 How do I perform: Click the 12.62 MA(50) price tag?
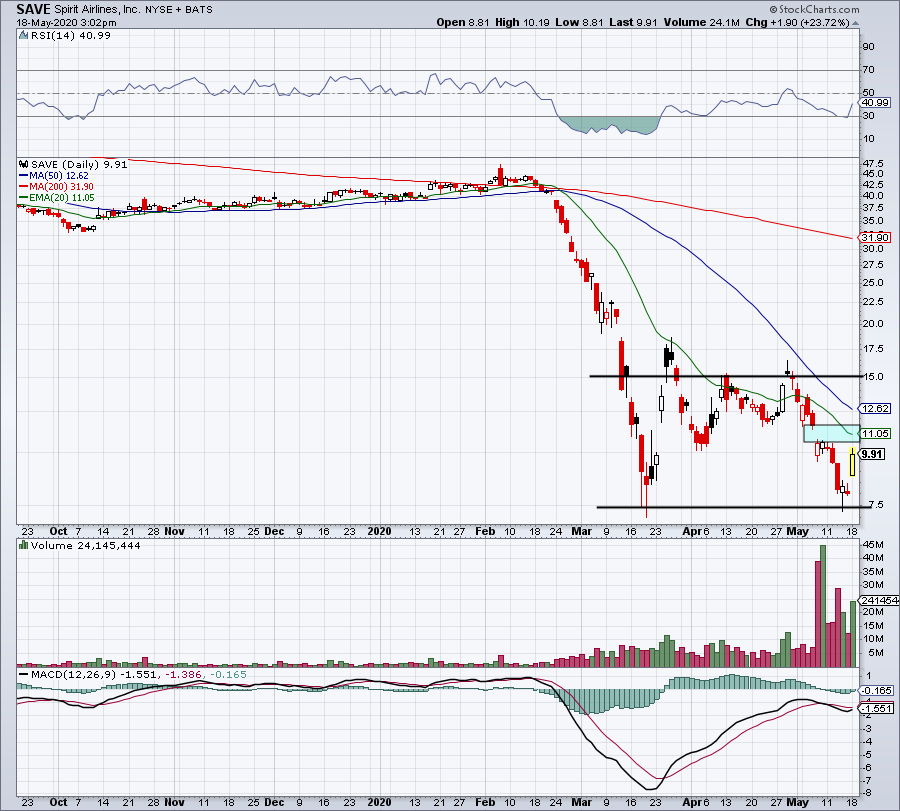873,408
